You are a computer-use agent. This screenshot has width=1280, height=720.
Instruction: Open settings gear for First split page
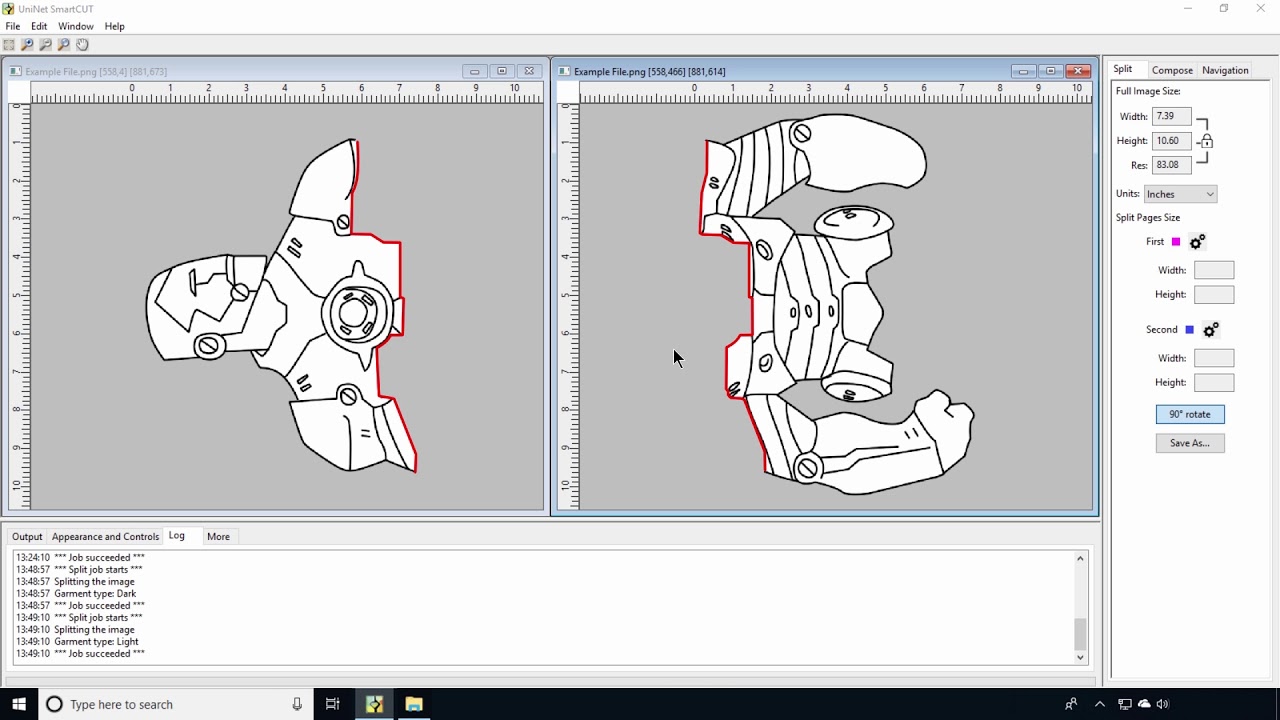[1197, 242]
